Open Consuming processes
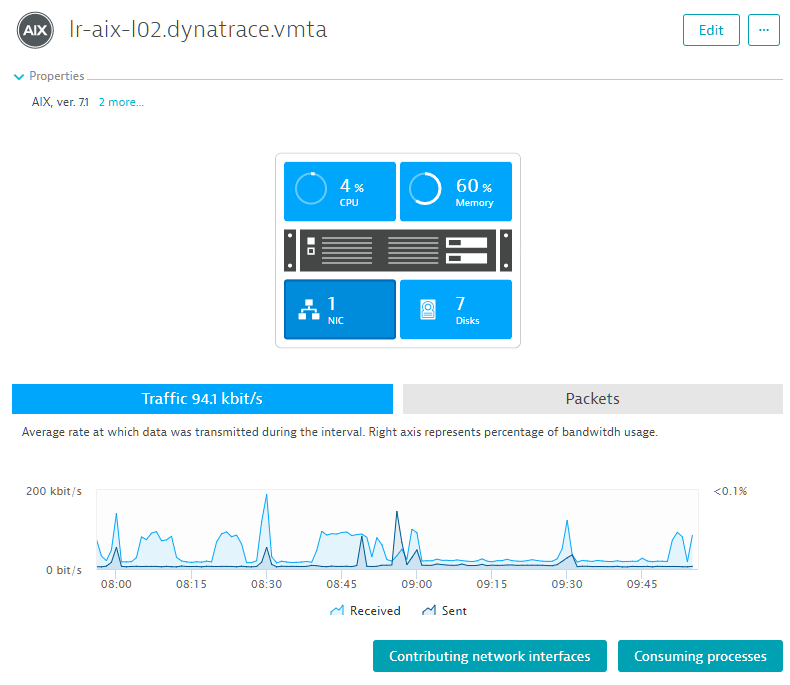The height and width of the screenshot is (685, 790). (x=700, y=656)
